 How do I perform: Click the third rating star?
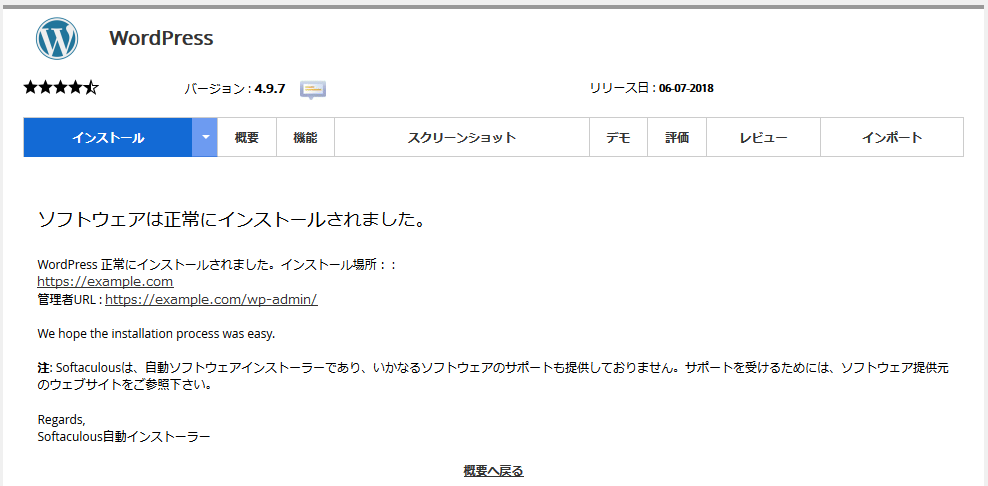pos(61,88)
